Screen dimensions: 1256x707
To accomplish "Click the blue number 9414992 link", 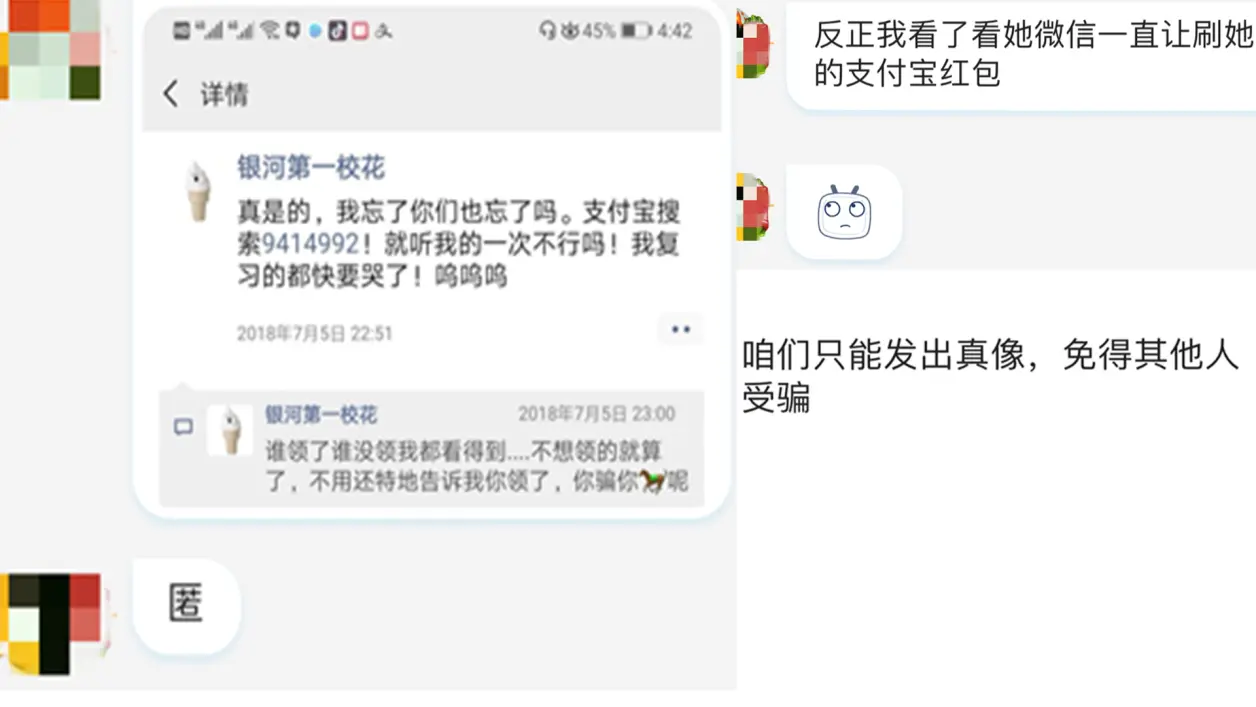I will tap(310, 244).
